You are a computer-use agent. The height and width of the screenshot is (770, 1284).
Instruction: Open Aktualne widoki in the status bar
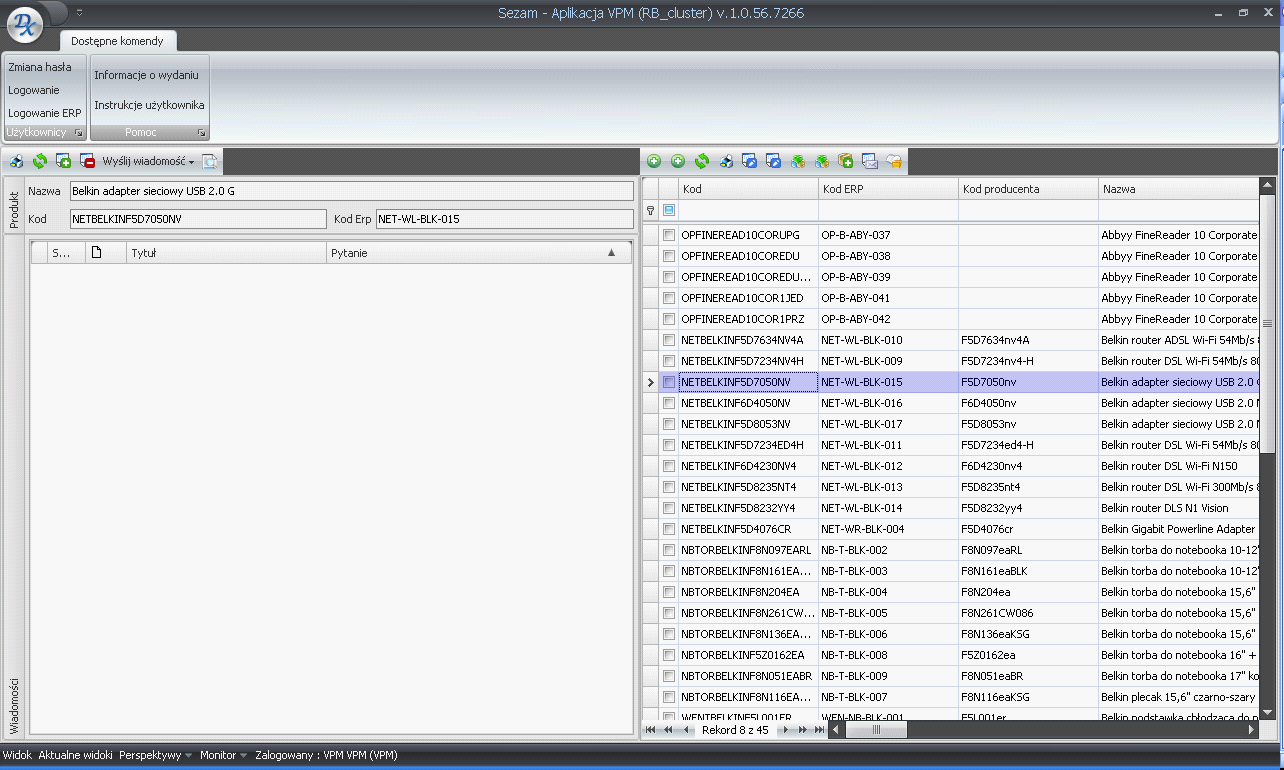click(x=75, y=755)
